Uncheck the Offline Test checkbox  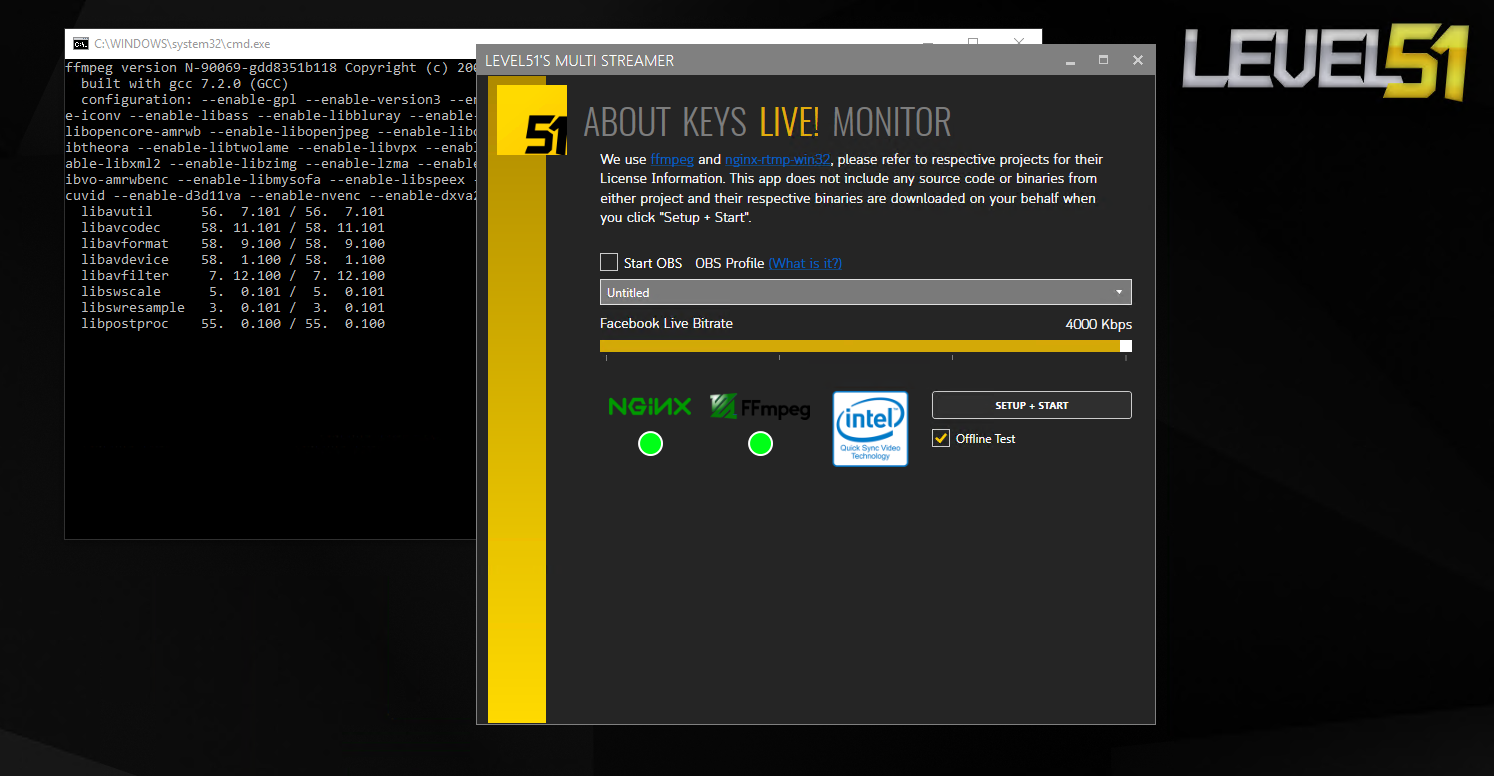pyautogui.click(x=941, y=438)
